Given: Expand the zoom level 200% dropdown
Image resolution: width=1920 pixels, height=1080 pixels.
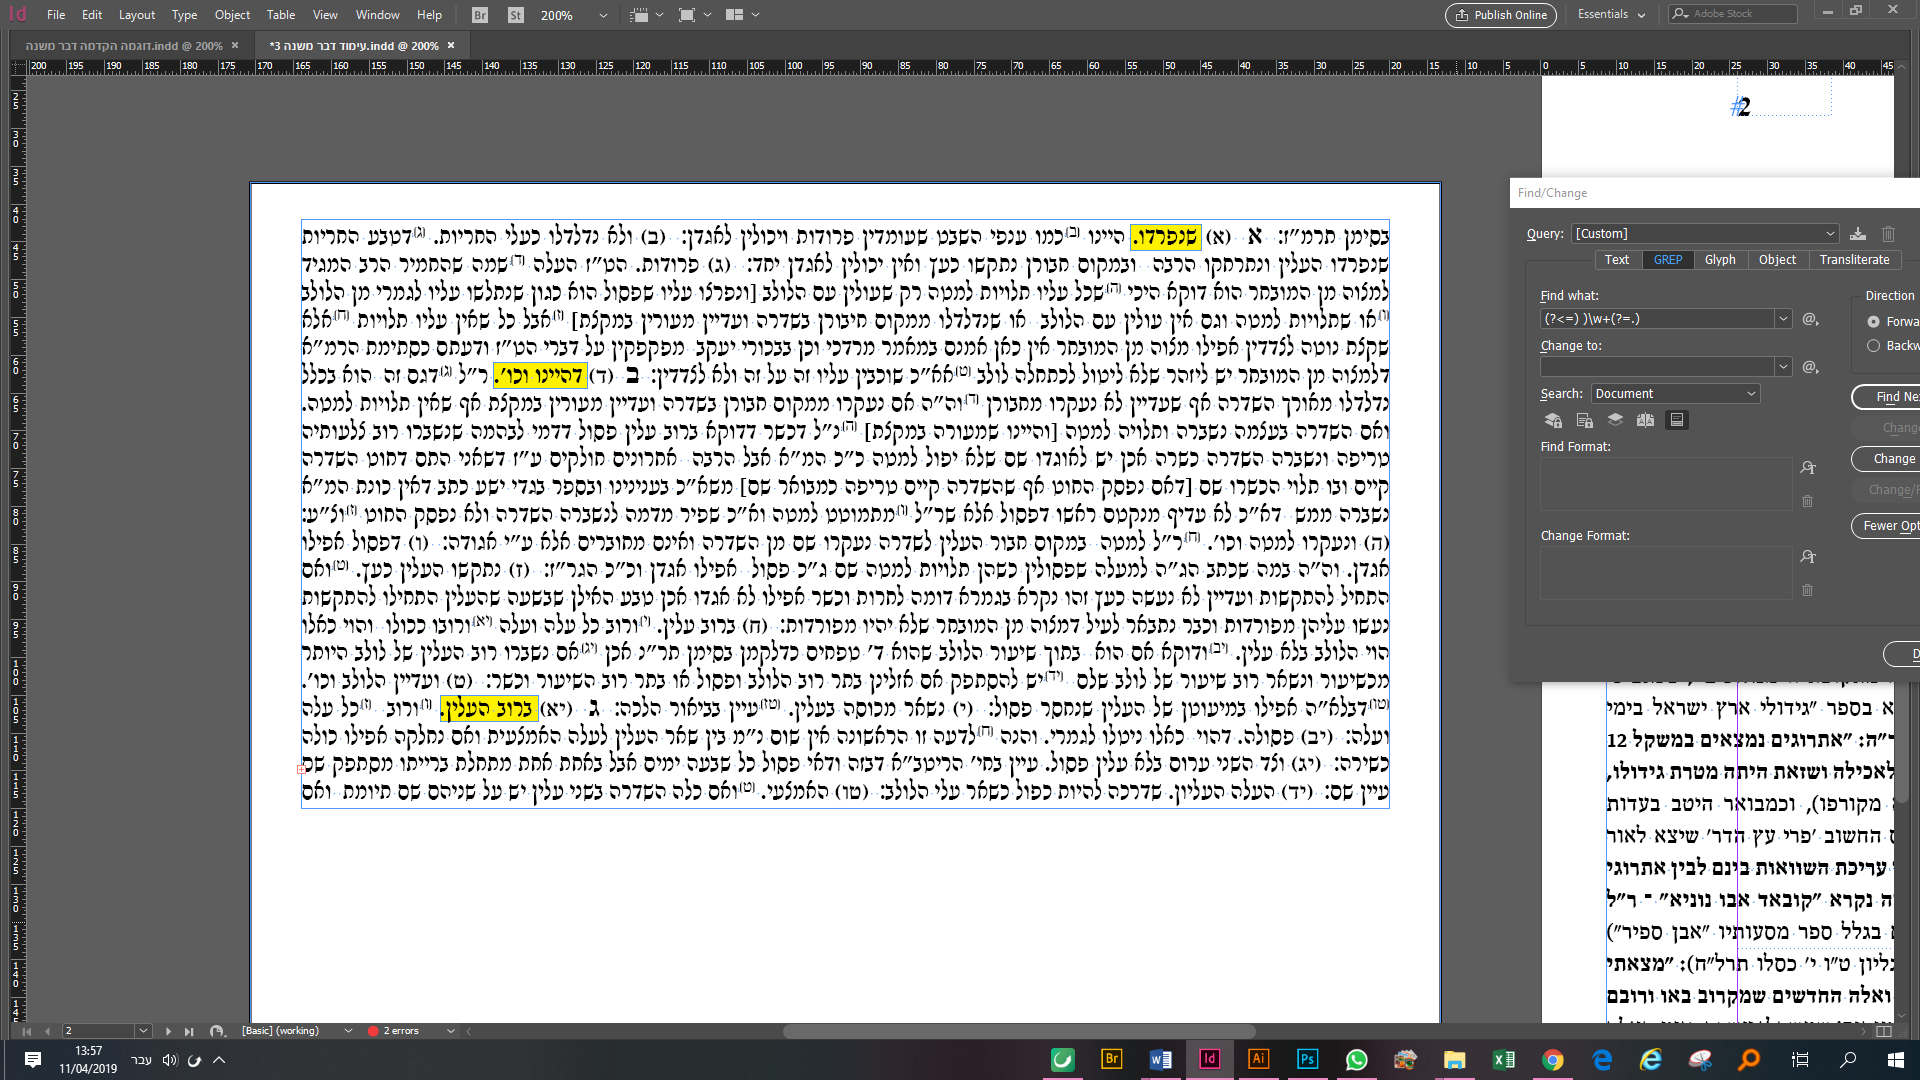Looking at the screenshot, I should (603, 15).
